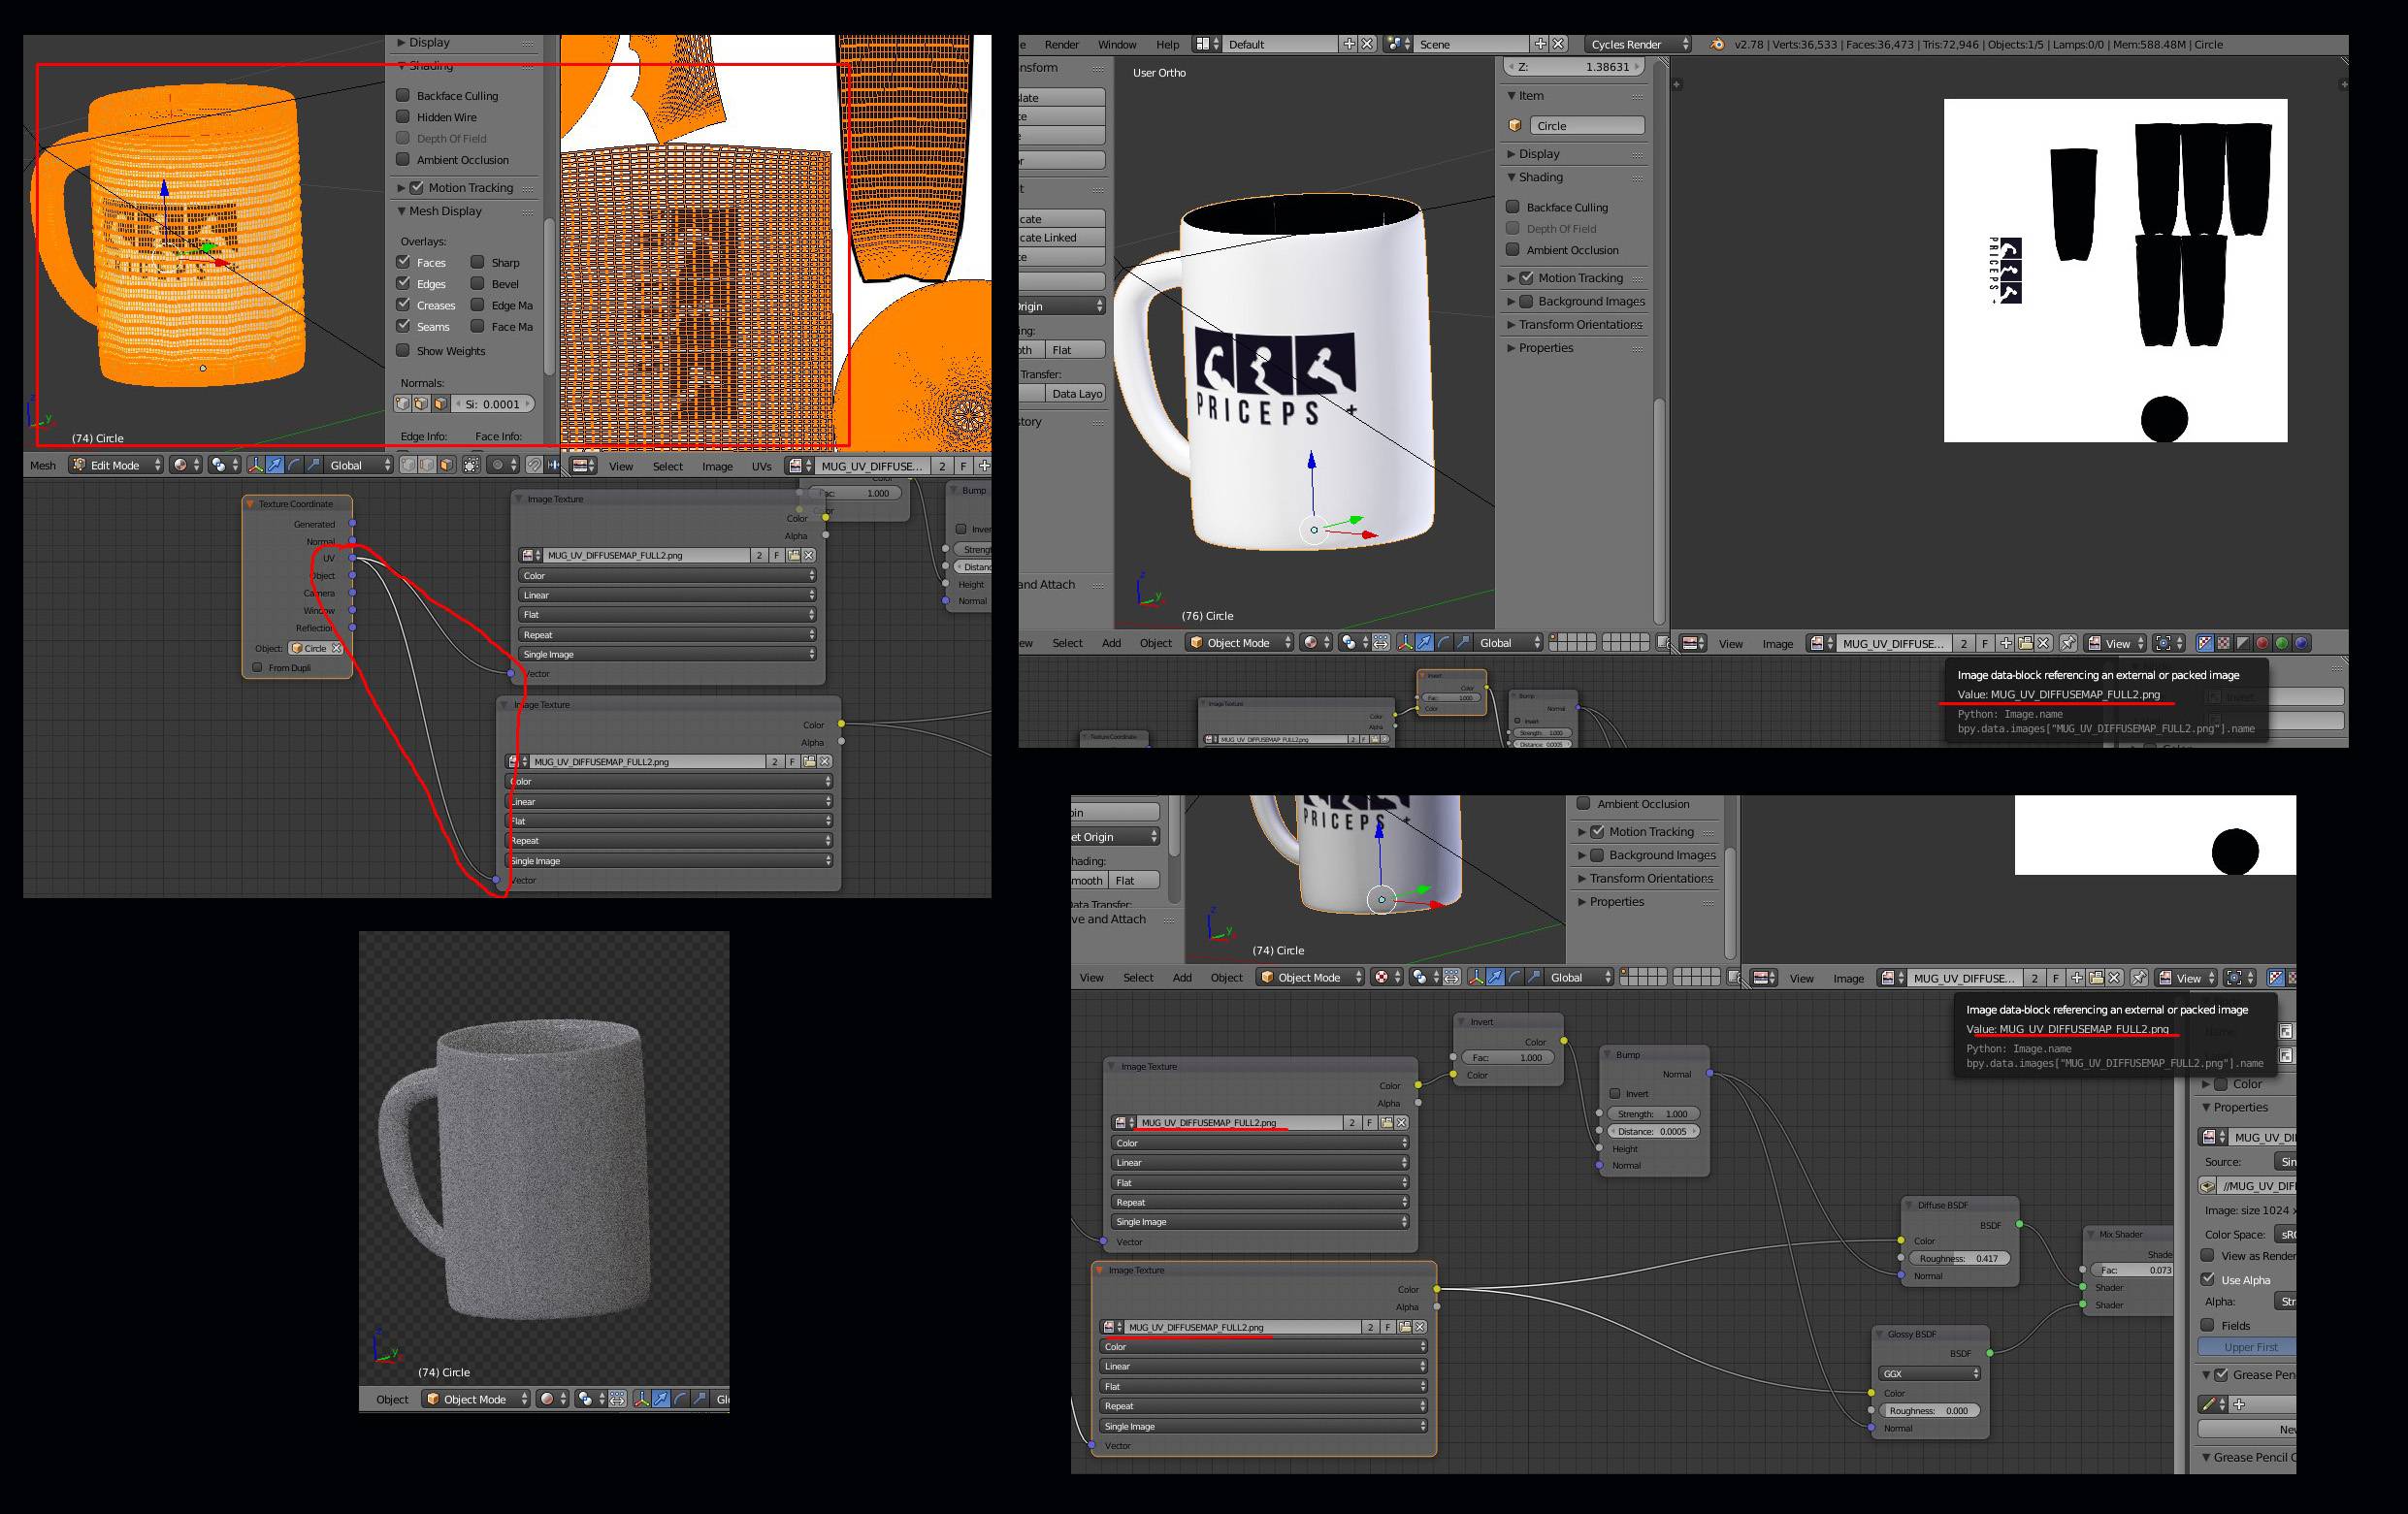Click the scene browser icon left of the Scene field
Image resolution: width=2408 pixels, height=1514 pixels.
(1398, 44)
